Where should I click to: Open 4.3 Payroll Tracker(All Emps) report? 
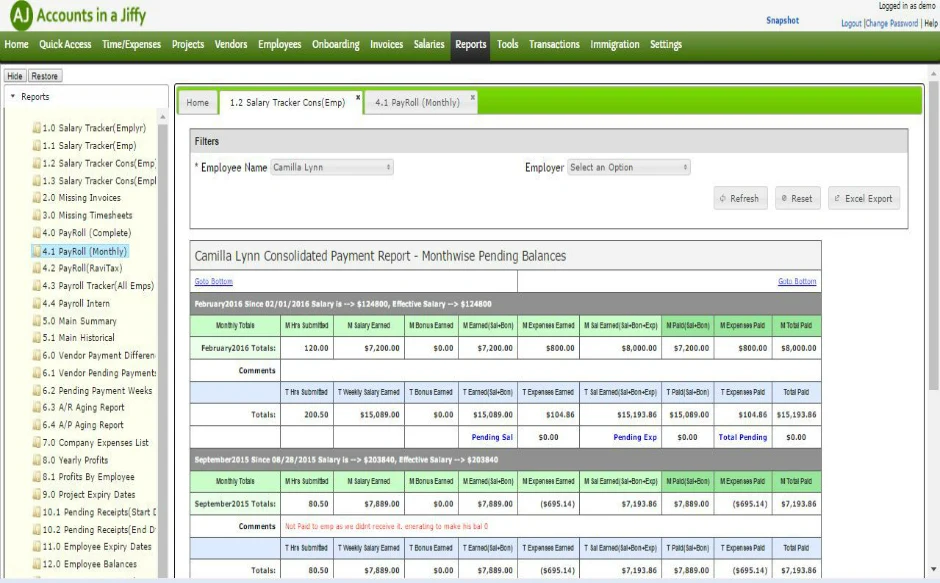pos(98,286)
